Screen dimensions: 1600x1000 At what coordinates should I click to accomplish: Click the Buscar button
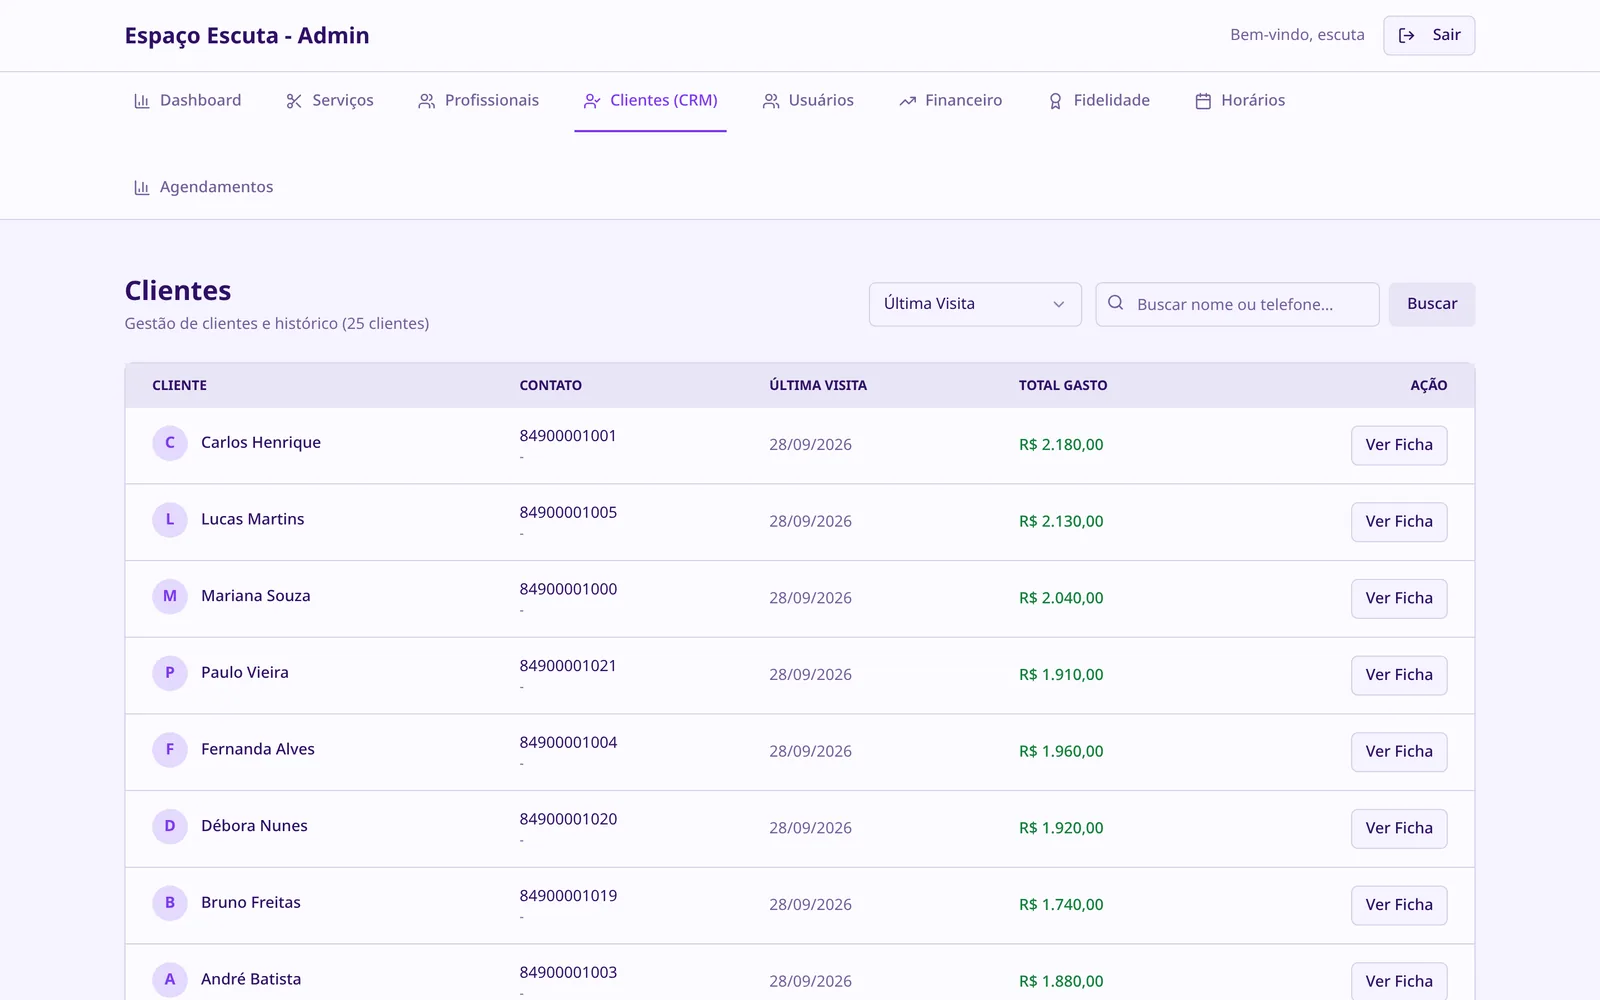[x=1432, y=304]
